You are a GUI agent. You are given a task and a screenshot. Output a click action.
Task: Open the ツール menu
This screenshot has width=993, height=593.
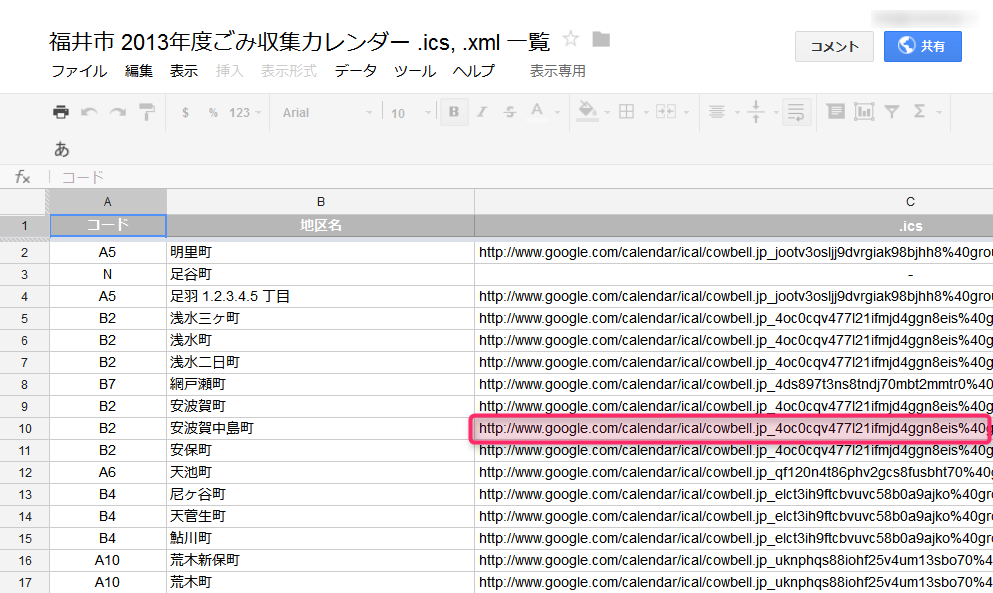click(x=415, y=71)
